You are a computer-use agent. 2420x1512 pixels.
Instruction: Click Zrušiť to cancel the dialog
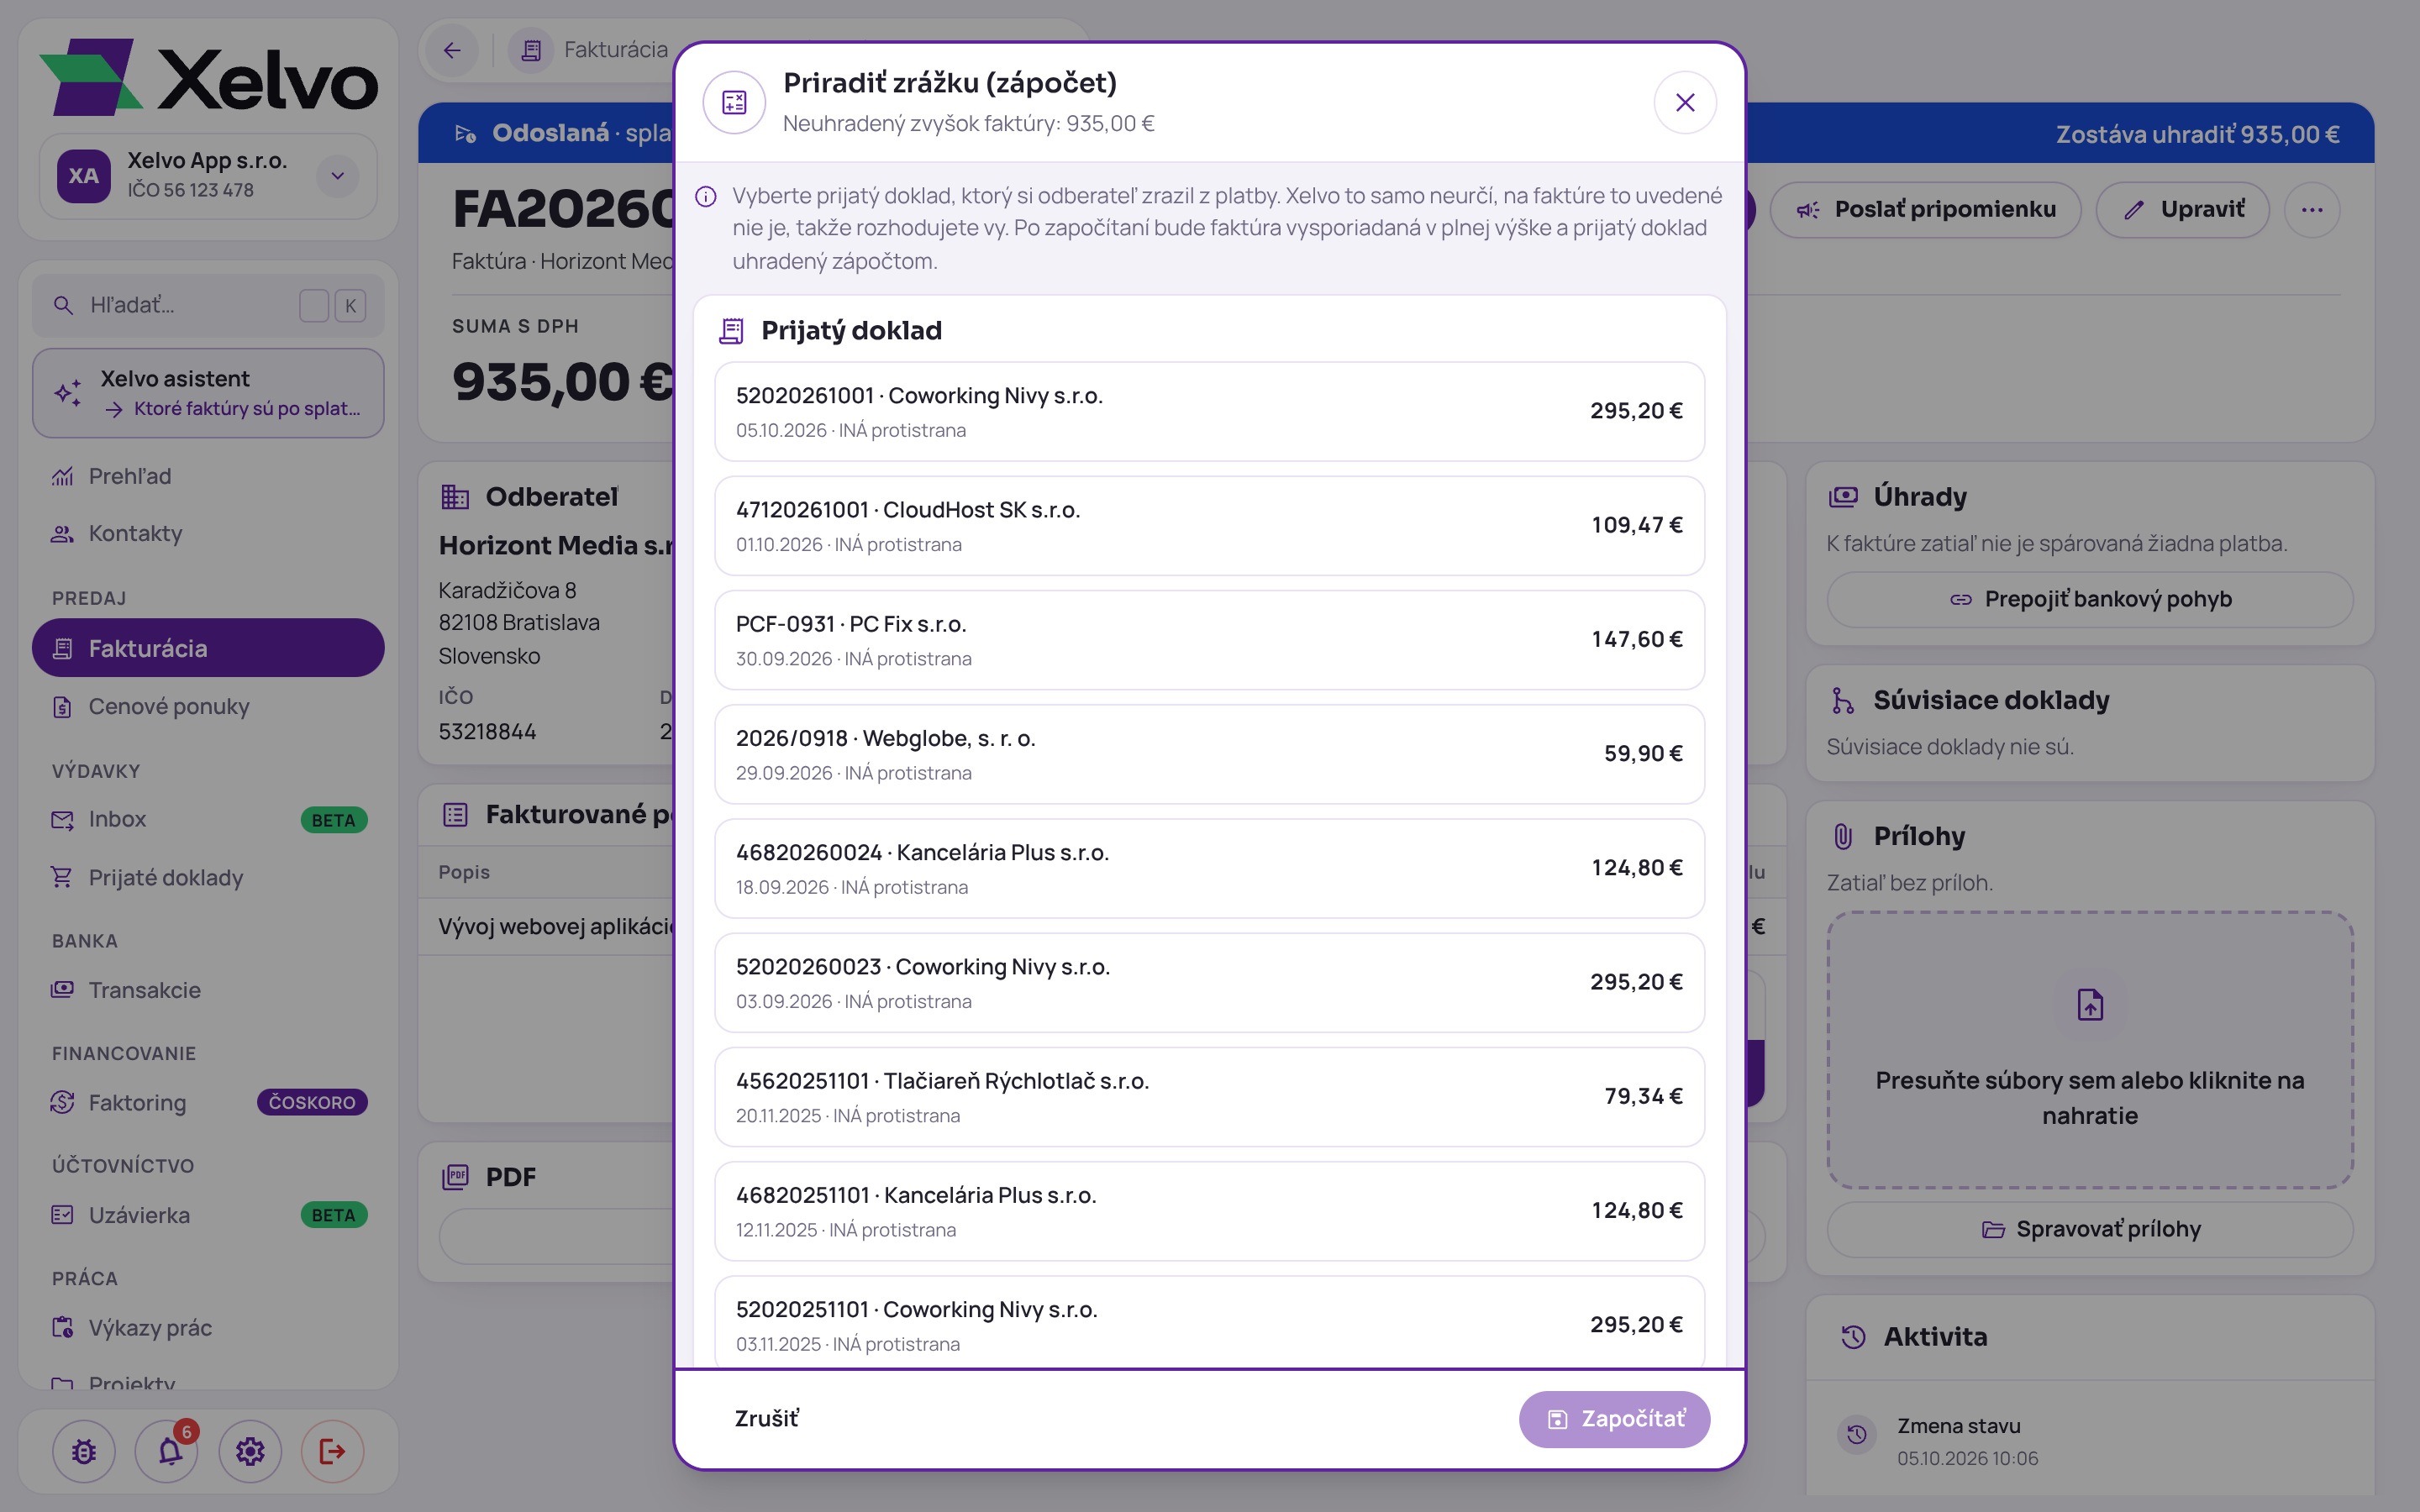(x=766, y=1418)
